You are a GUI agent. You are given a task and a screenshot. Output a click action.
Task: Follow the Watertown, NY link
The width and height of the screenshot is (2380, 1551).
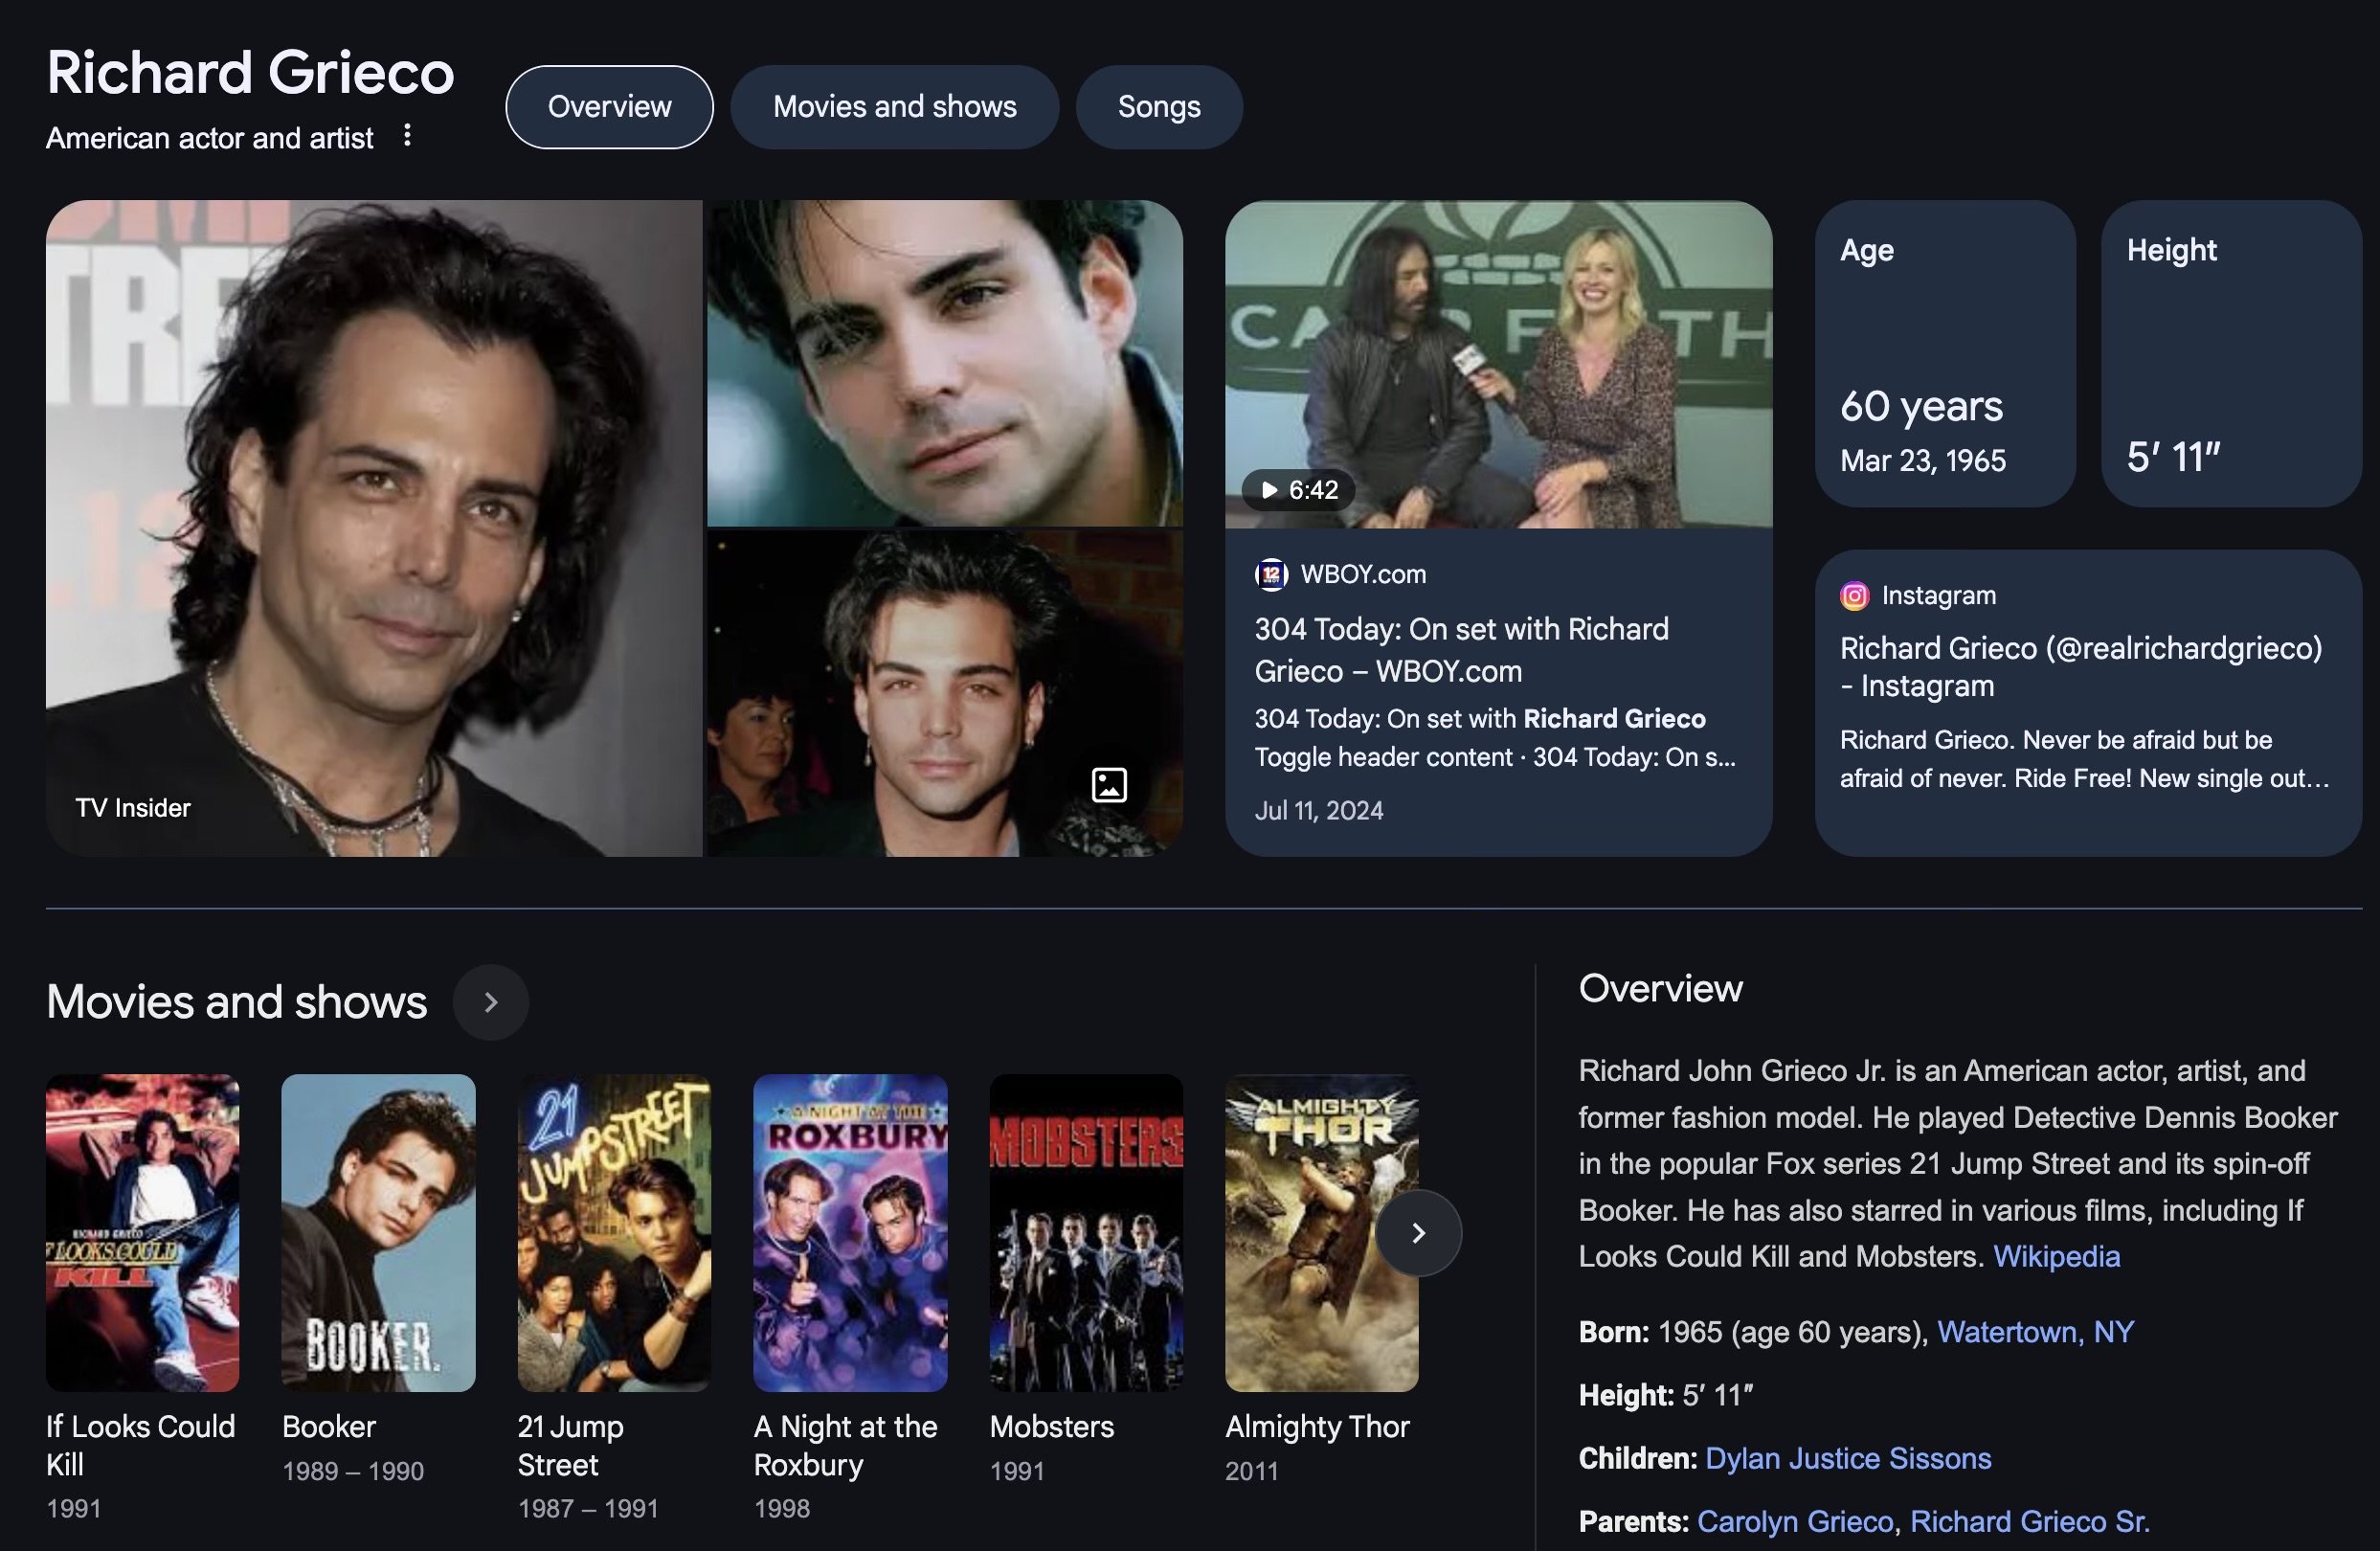(x=2035, y=1332)
